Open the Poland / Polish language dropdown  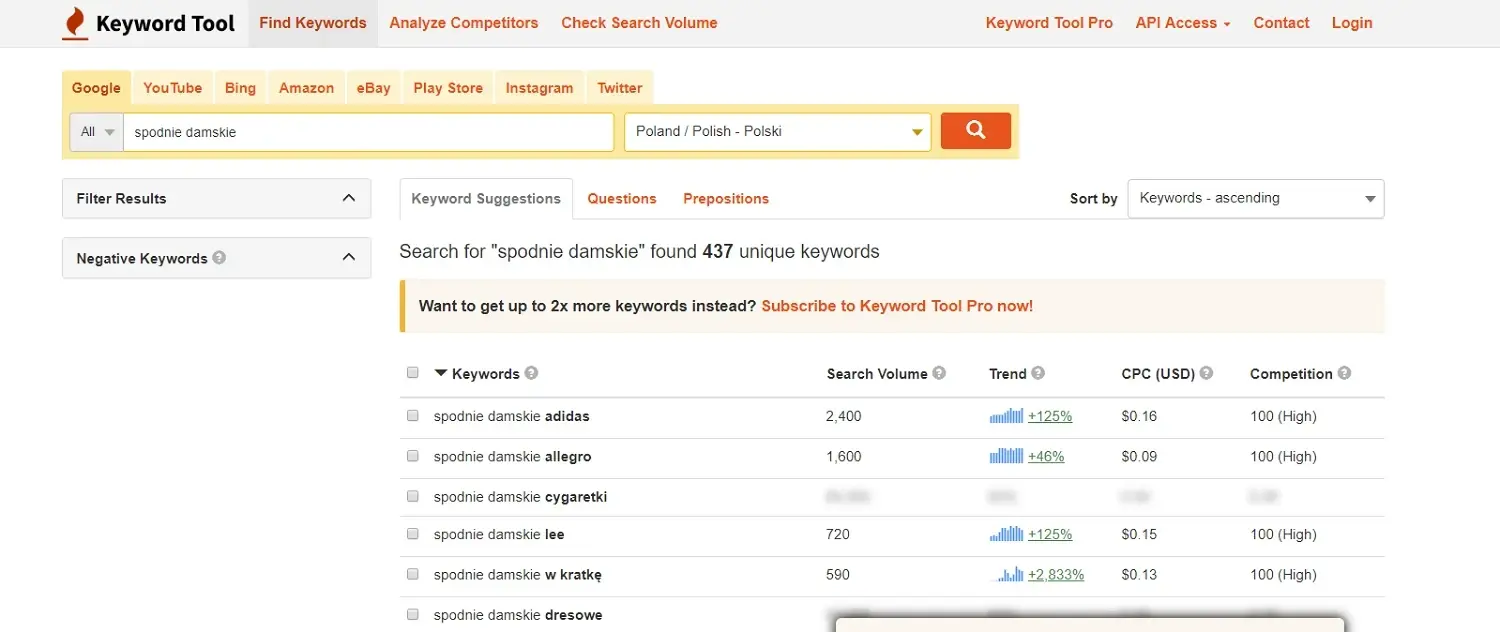click(x=777, y=131)
